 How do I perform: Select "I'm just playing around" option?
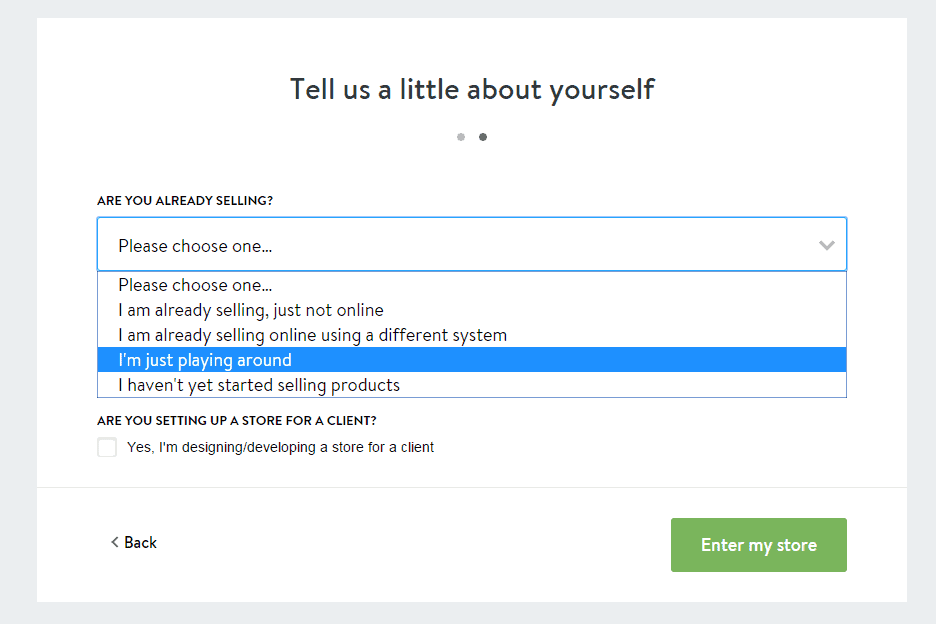click(205, 360)
